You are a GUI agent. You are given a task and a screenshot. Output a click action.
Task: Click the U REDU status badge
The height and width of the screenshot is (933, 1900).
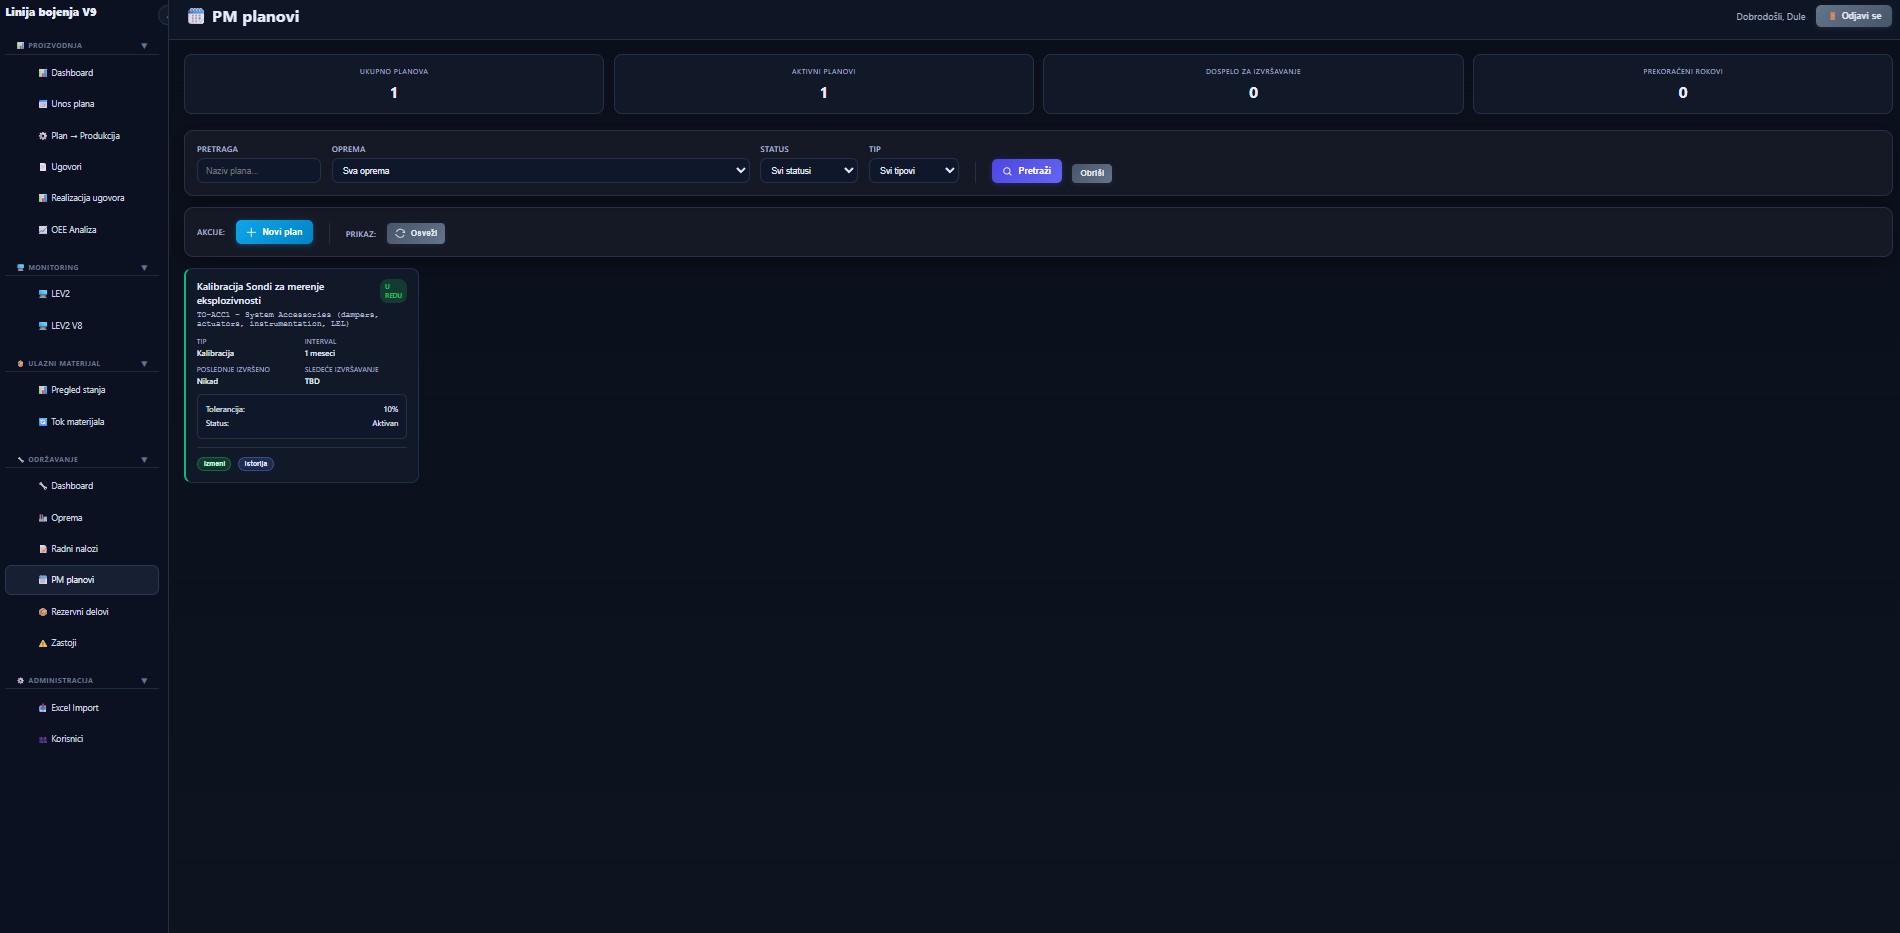coord(393,291)
